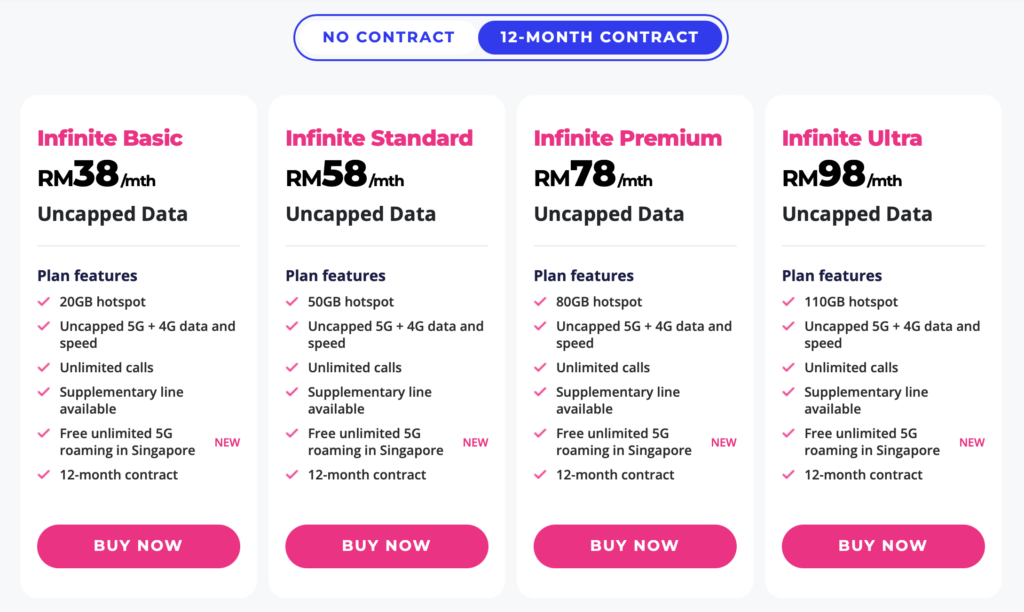Image resolution: width=1024 pixels, height=612 pixels.
Task: Switch to NO CONTRACT pricing view
Action: coord(388,36)
